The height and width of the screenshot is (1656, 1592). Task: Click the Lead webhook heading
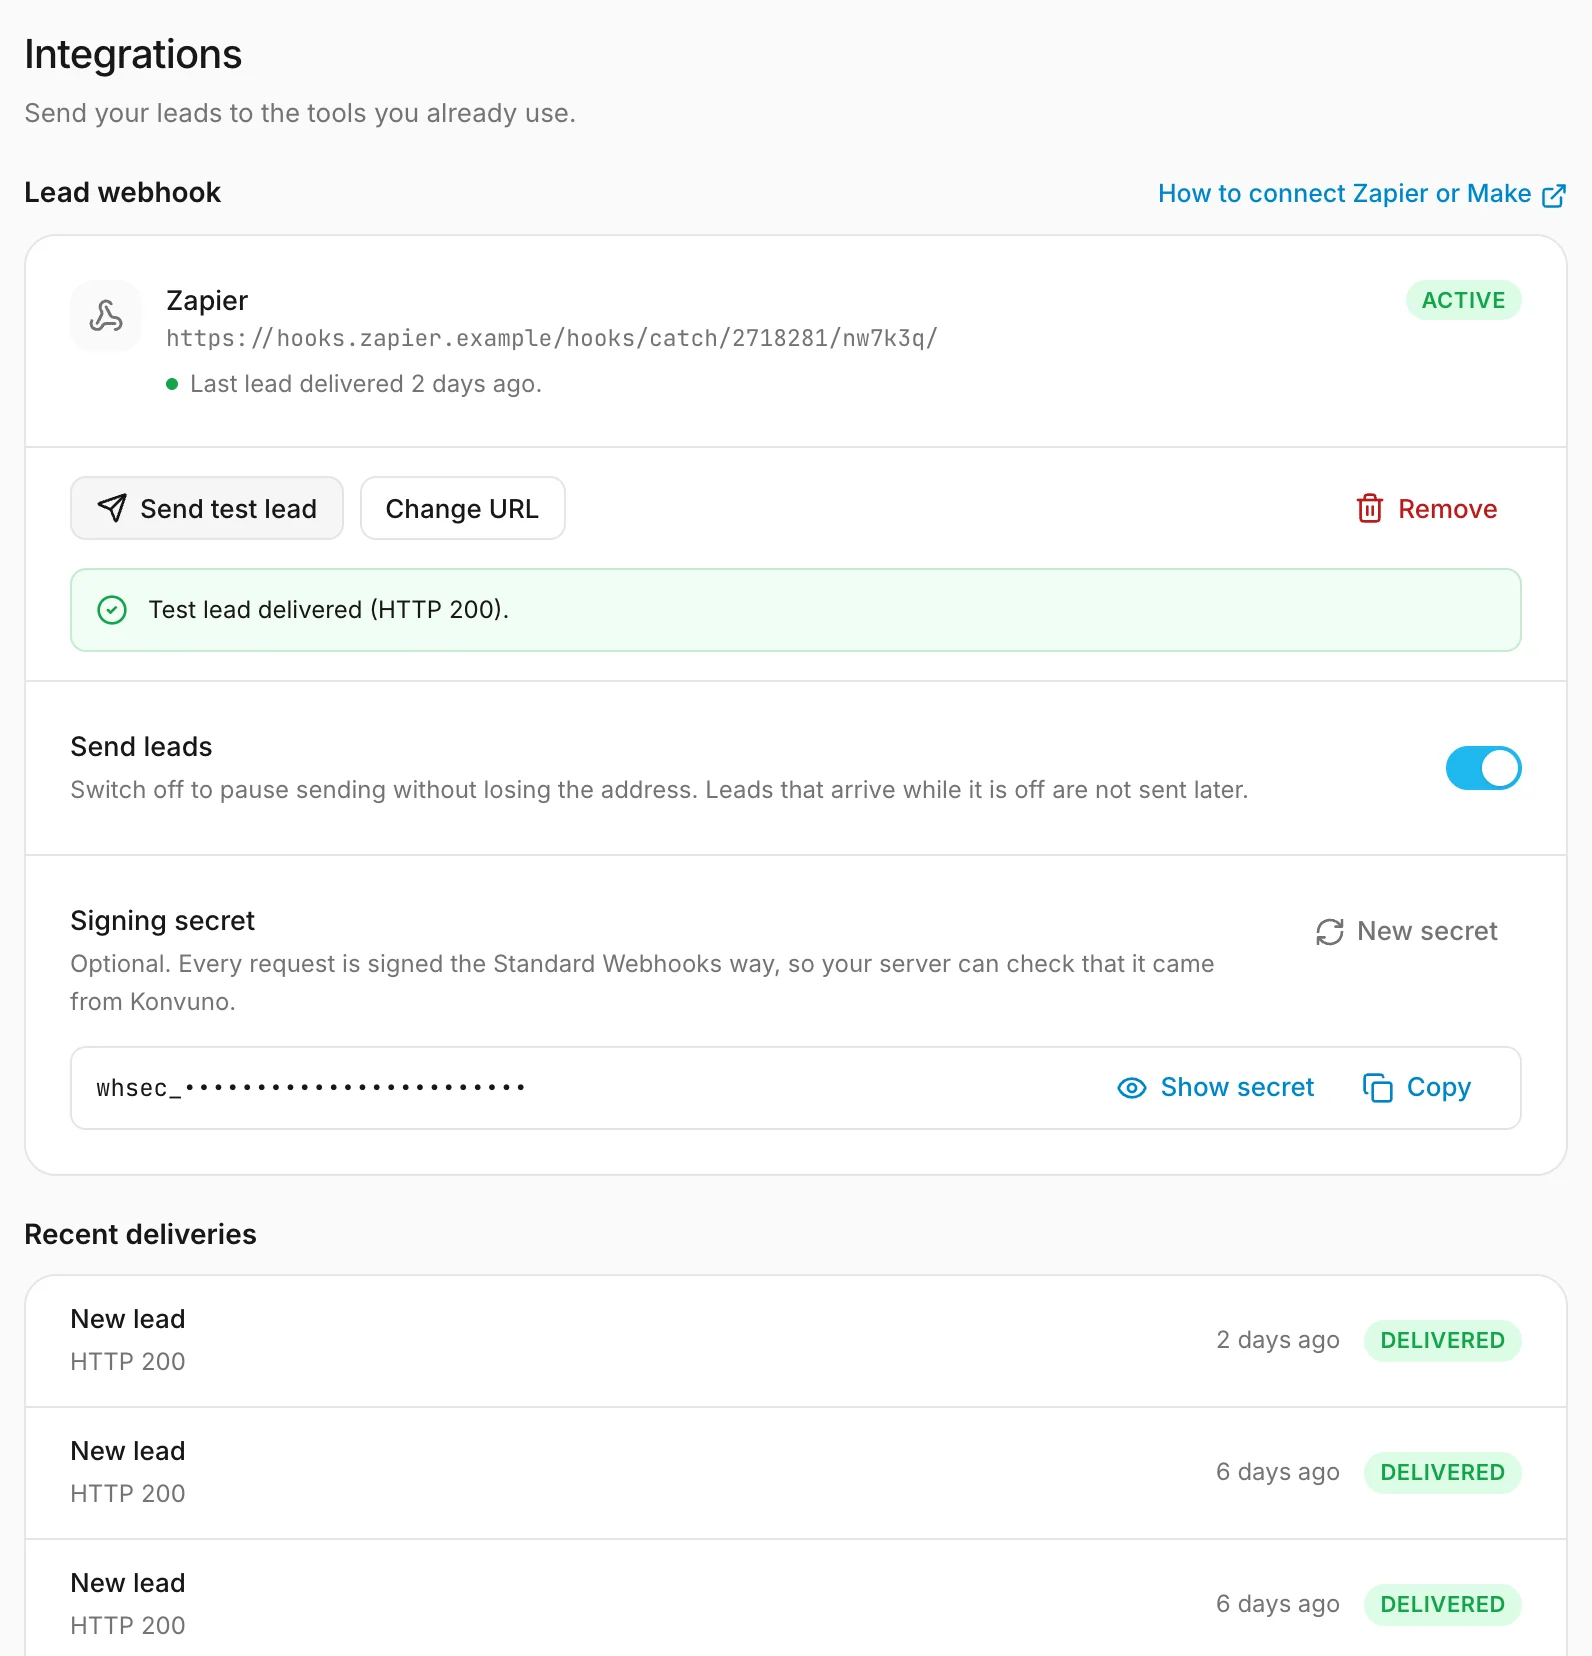(122, 192)
